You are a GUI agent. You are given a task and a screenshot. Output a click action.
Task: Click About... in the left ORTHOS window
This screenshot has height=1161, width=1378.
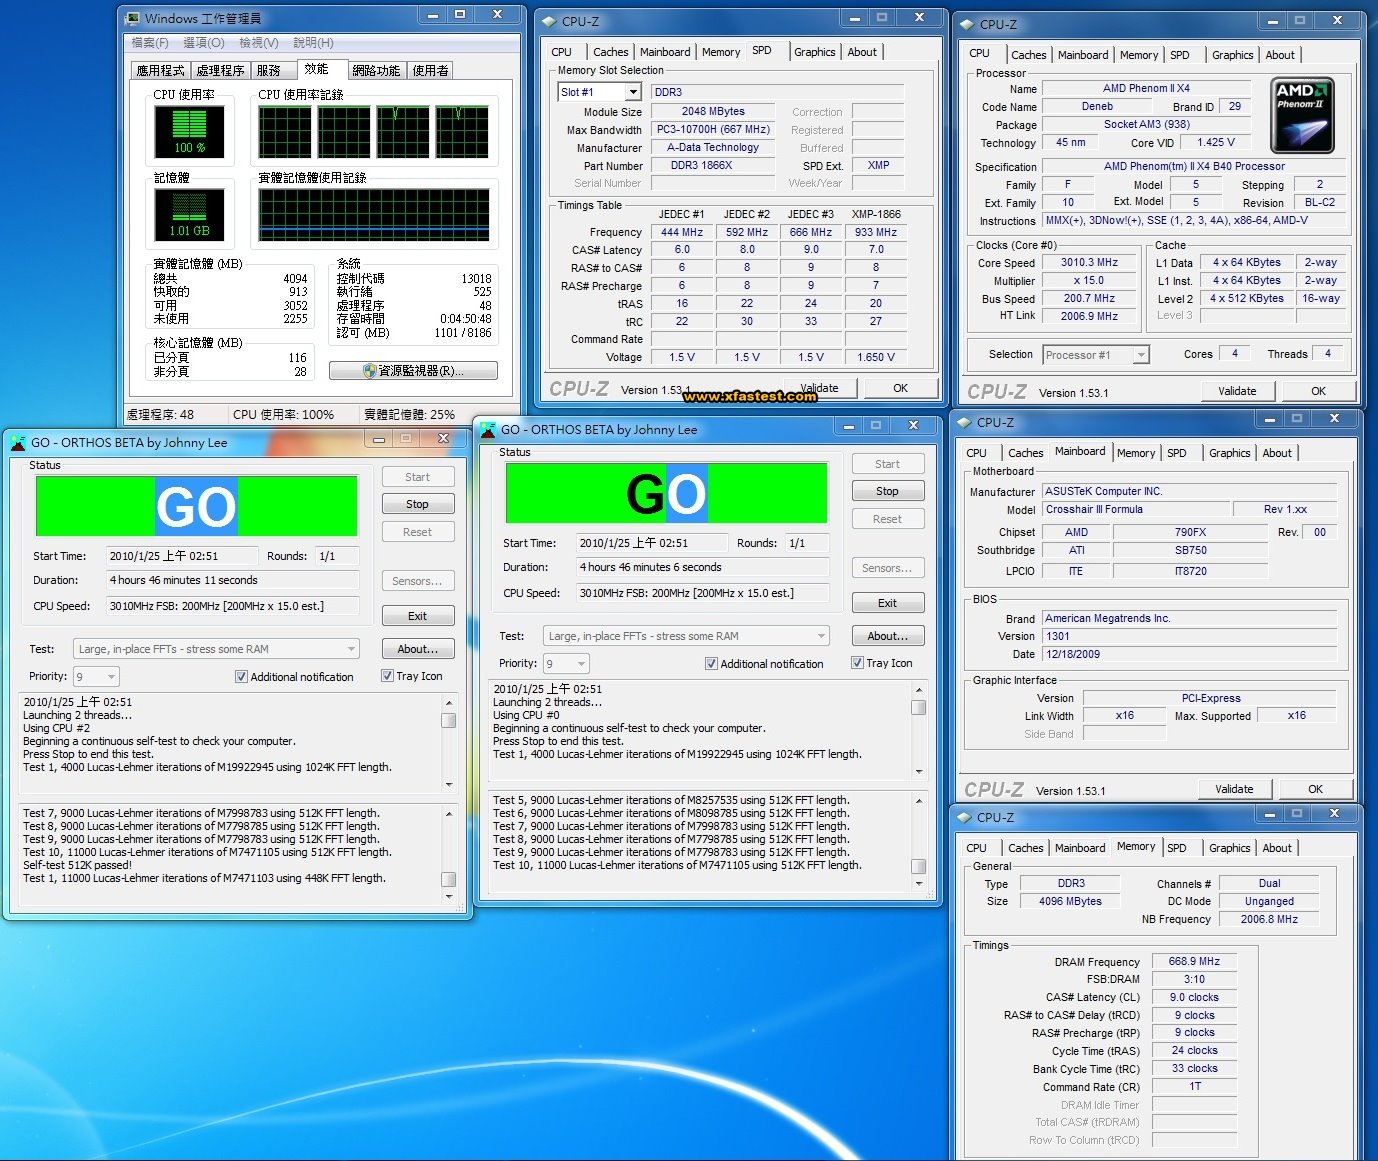point(418,649)
